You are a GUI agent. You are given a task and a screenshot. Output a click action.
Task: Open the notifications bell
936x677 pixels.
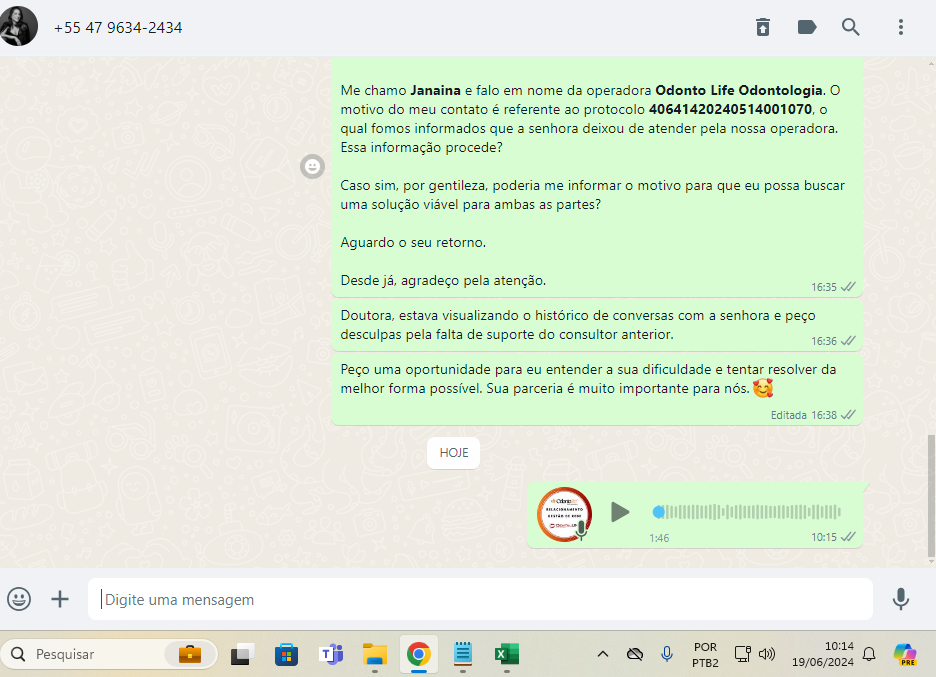(x=869, y=654)
